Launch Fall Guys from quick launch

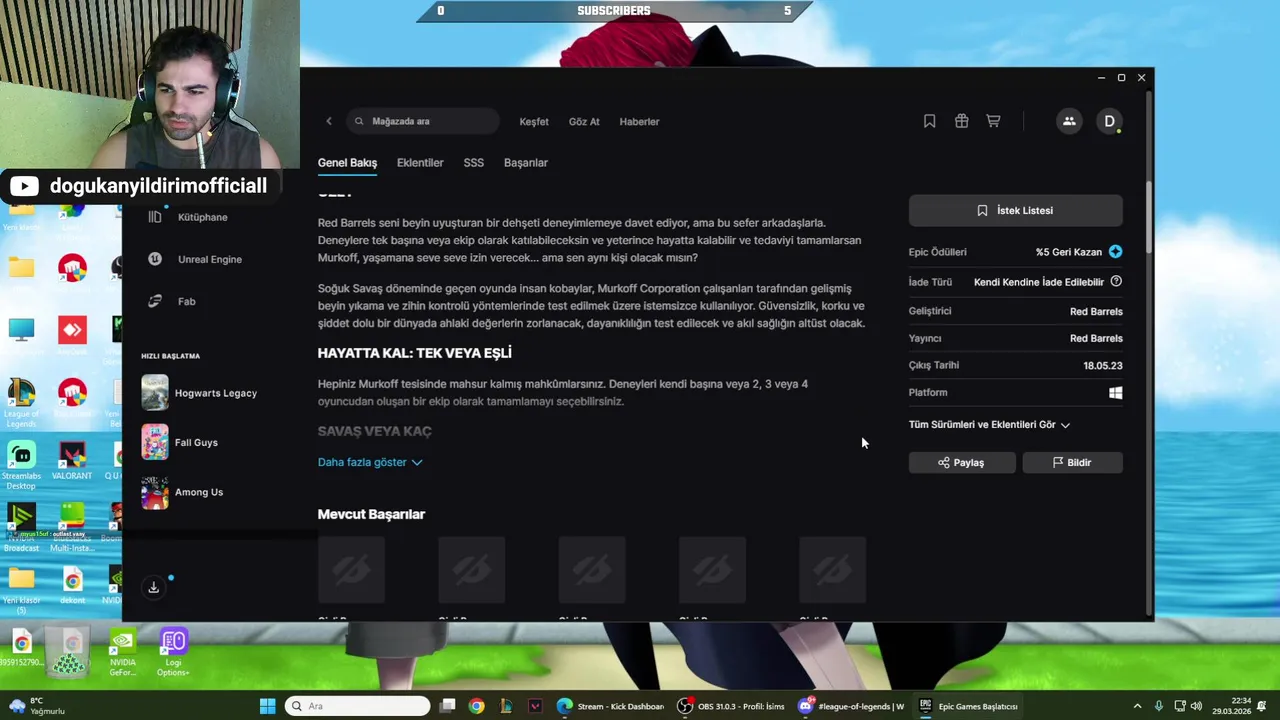[x=179, y=442]
